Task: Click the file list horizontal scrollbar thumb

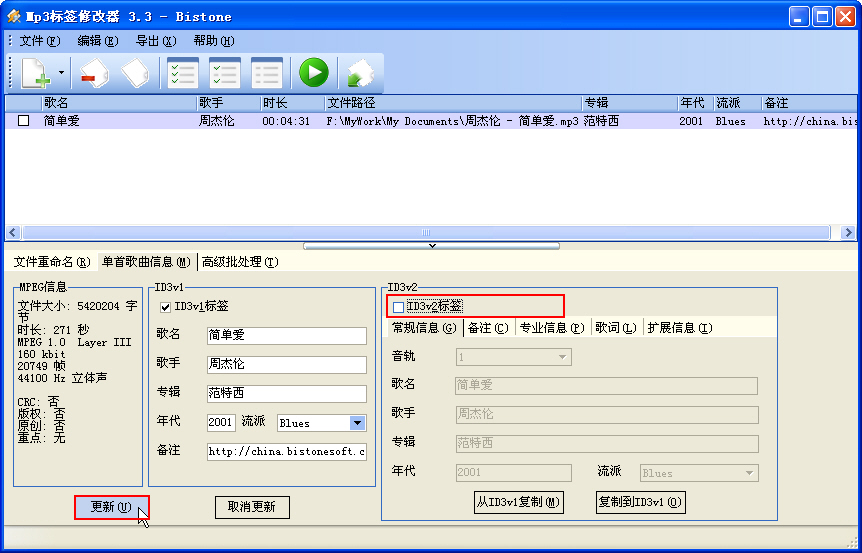Action: (x=427, y=232)
